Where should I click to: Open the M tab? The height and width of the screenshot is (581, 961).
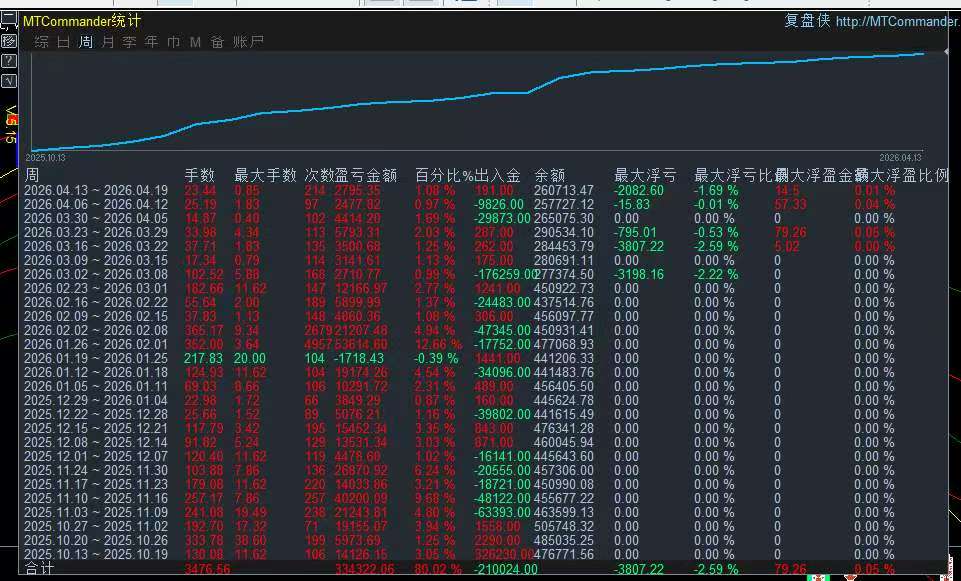coord(195,42)
